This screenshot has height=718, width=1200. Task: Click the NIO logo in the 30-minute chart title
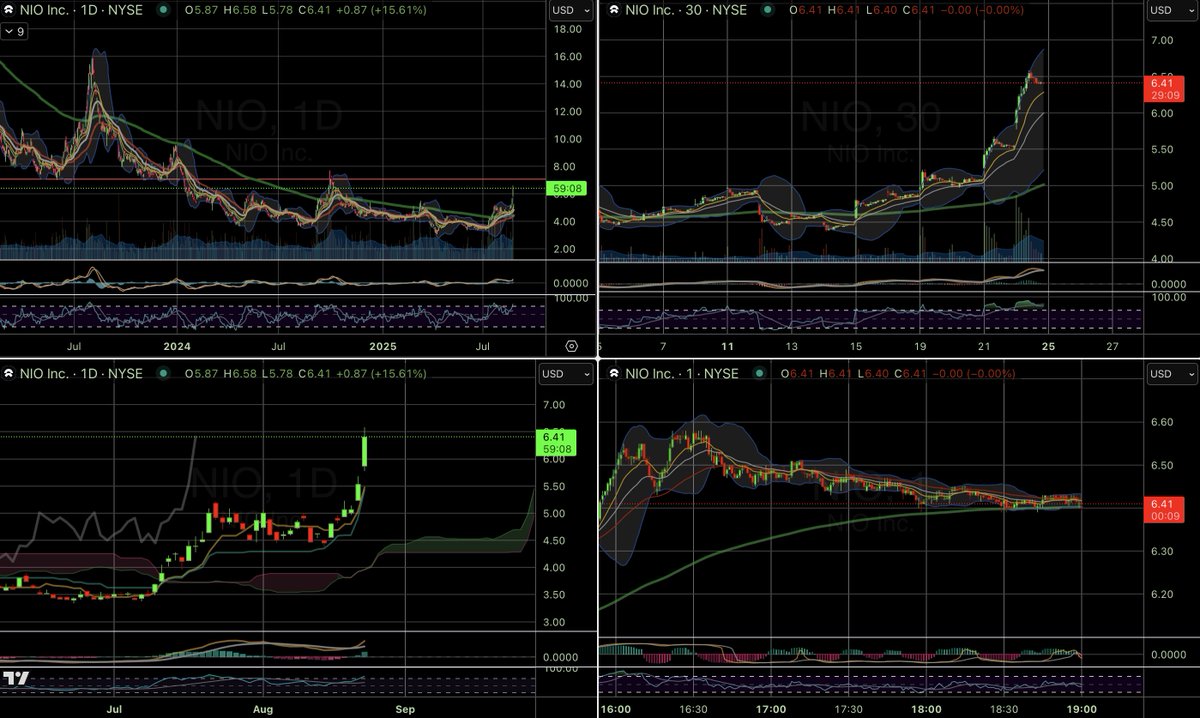tap(612, 11)
